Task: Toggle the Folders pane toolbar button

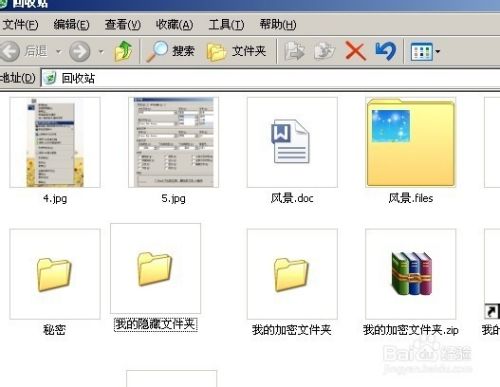Action: [x=236, y=51]
